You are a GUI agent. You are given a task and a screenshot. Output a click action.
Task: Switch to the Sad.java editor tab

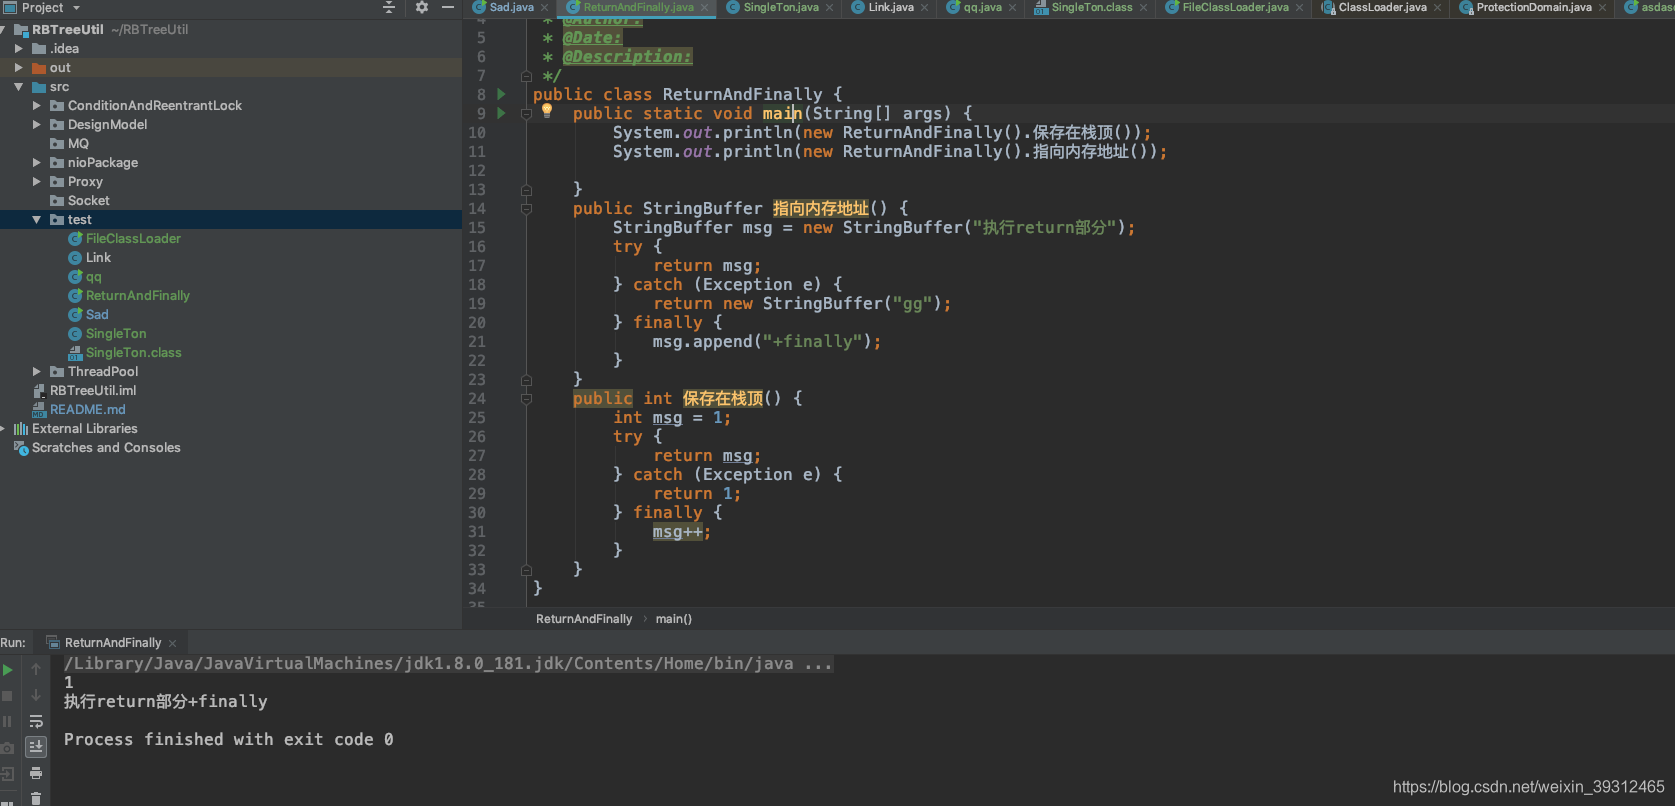pos(511,7)
